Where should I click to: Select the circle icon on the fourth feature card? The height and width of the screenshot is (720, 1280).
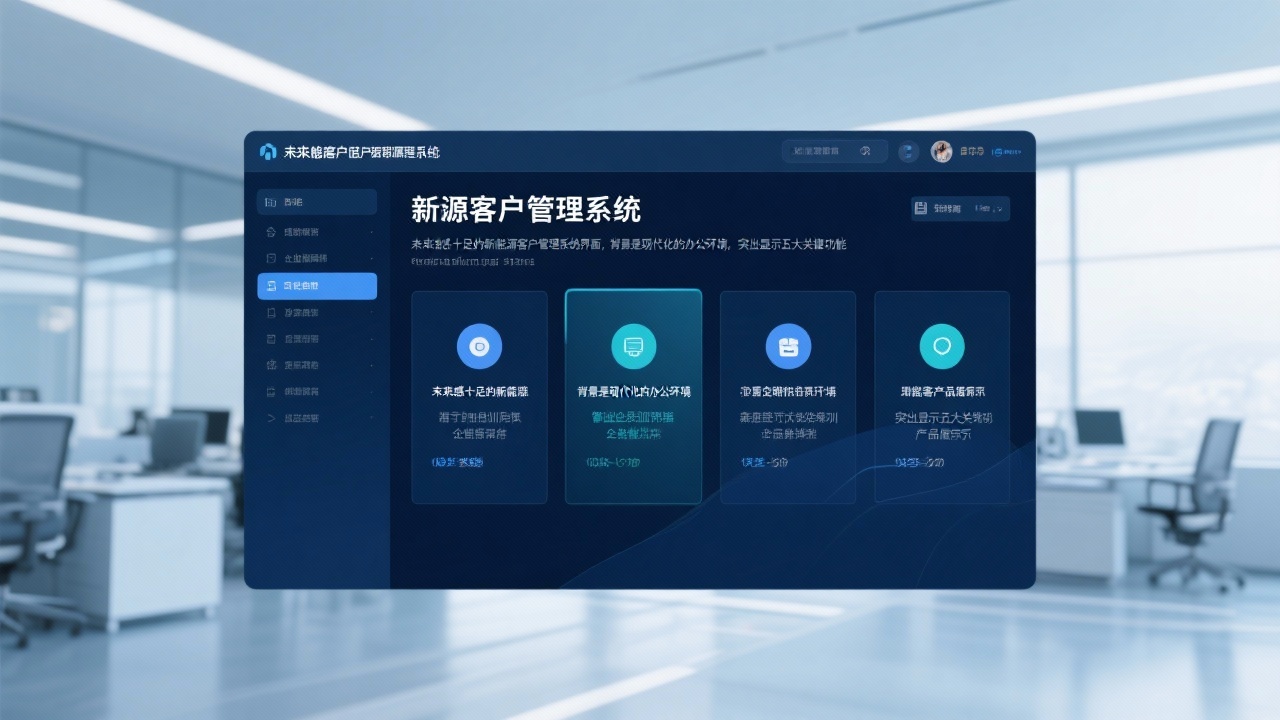tap(941, 346)
